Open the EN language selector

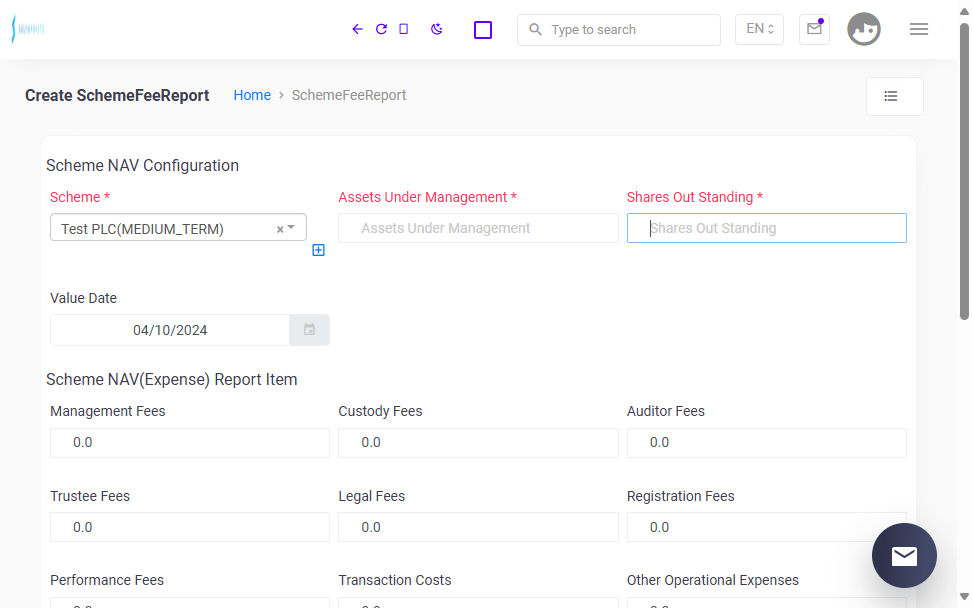click(759, 29)
